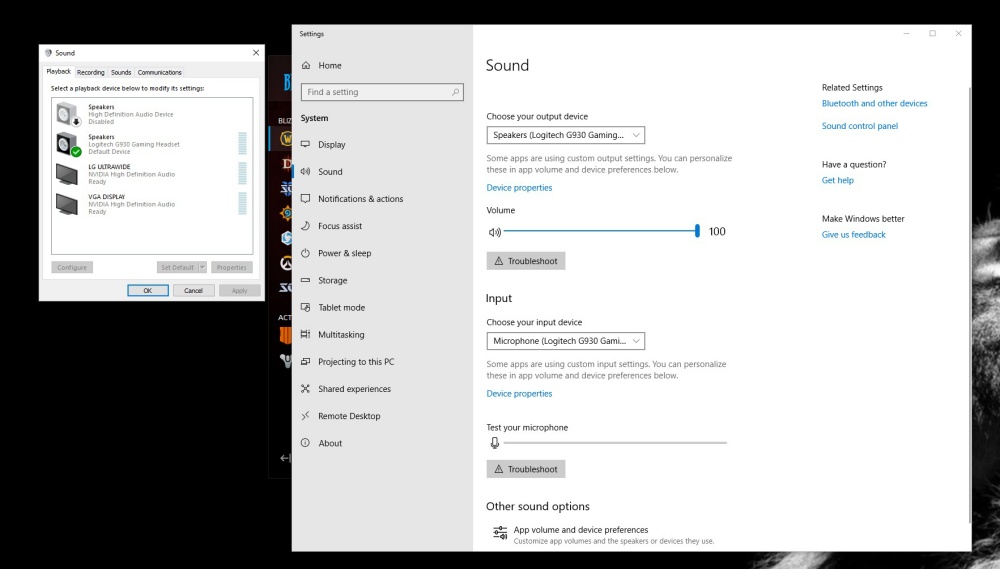Image resolution: width=1000 pixels, height=569 pixels.
Task: Open Display settings via monitor icon
Action: coord(305,144)
